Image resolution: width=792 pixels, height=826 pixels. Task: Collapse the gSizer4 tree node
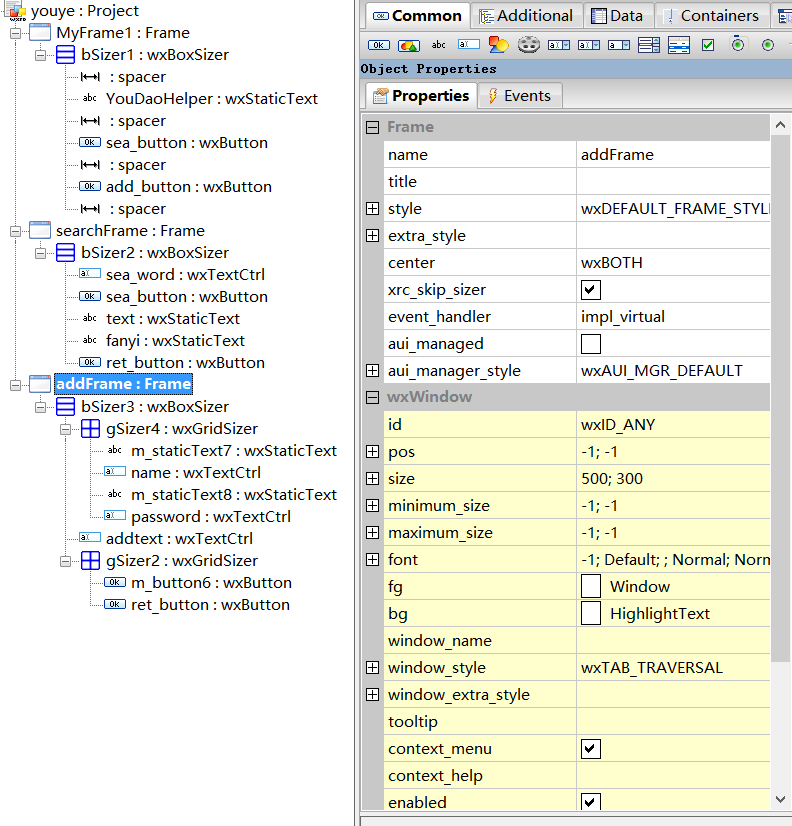click(65, 429)
